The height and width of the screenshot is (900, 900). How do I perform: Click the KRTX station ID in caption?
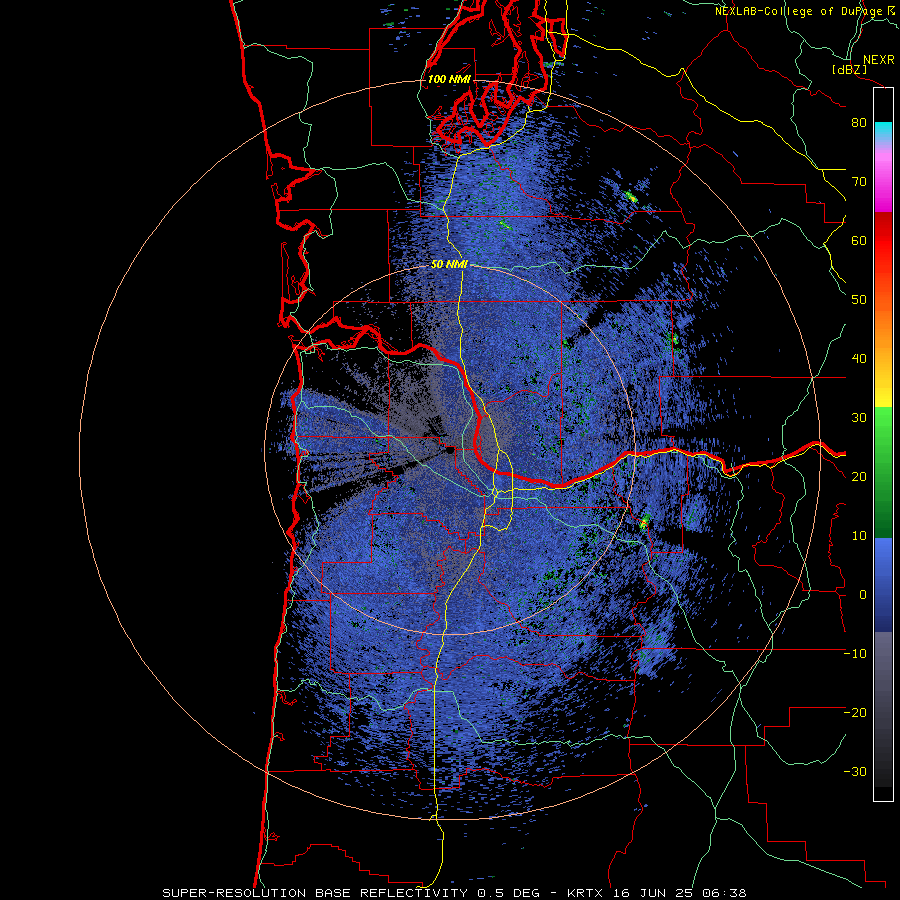coord(586,893)
